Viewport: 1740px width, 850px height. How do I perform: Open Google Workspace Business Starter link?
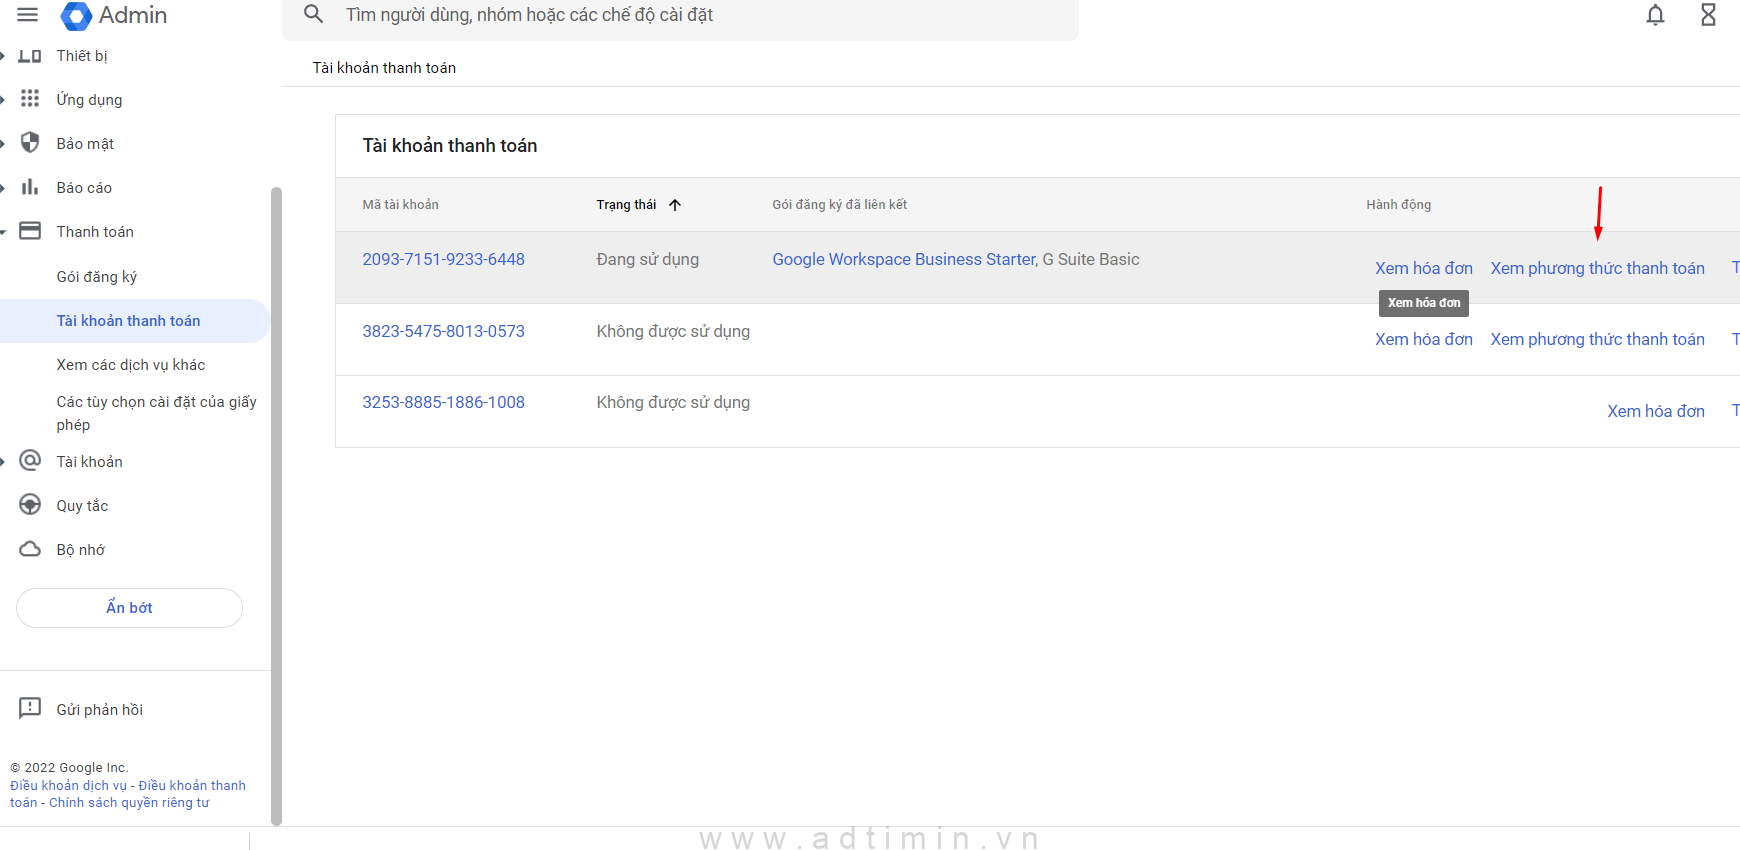click(x=904, y=259)
